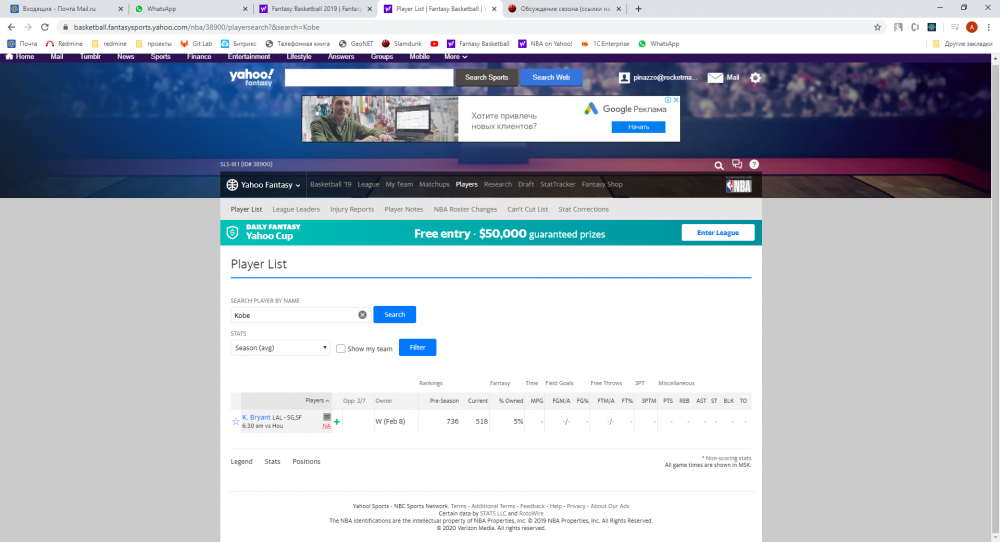The image size is (1000, 542).
Task: Open the Season (avg) stats dropdown
Action: point(280,348)
